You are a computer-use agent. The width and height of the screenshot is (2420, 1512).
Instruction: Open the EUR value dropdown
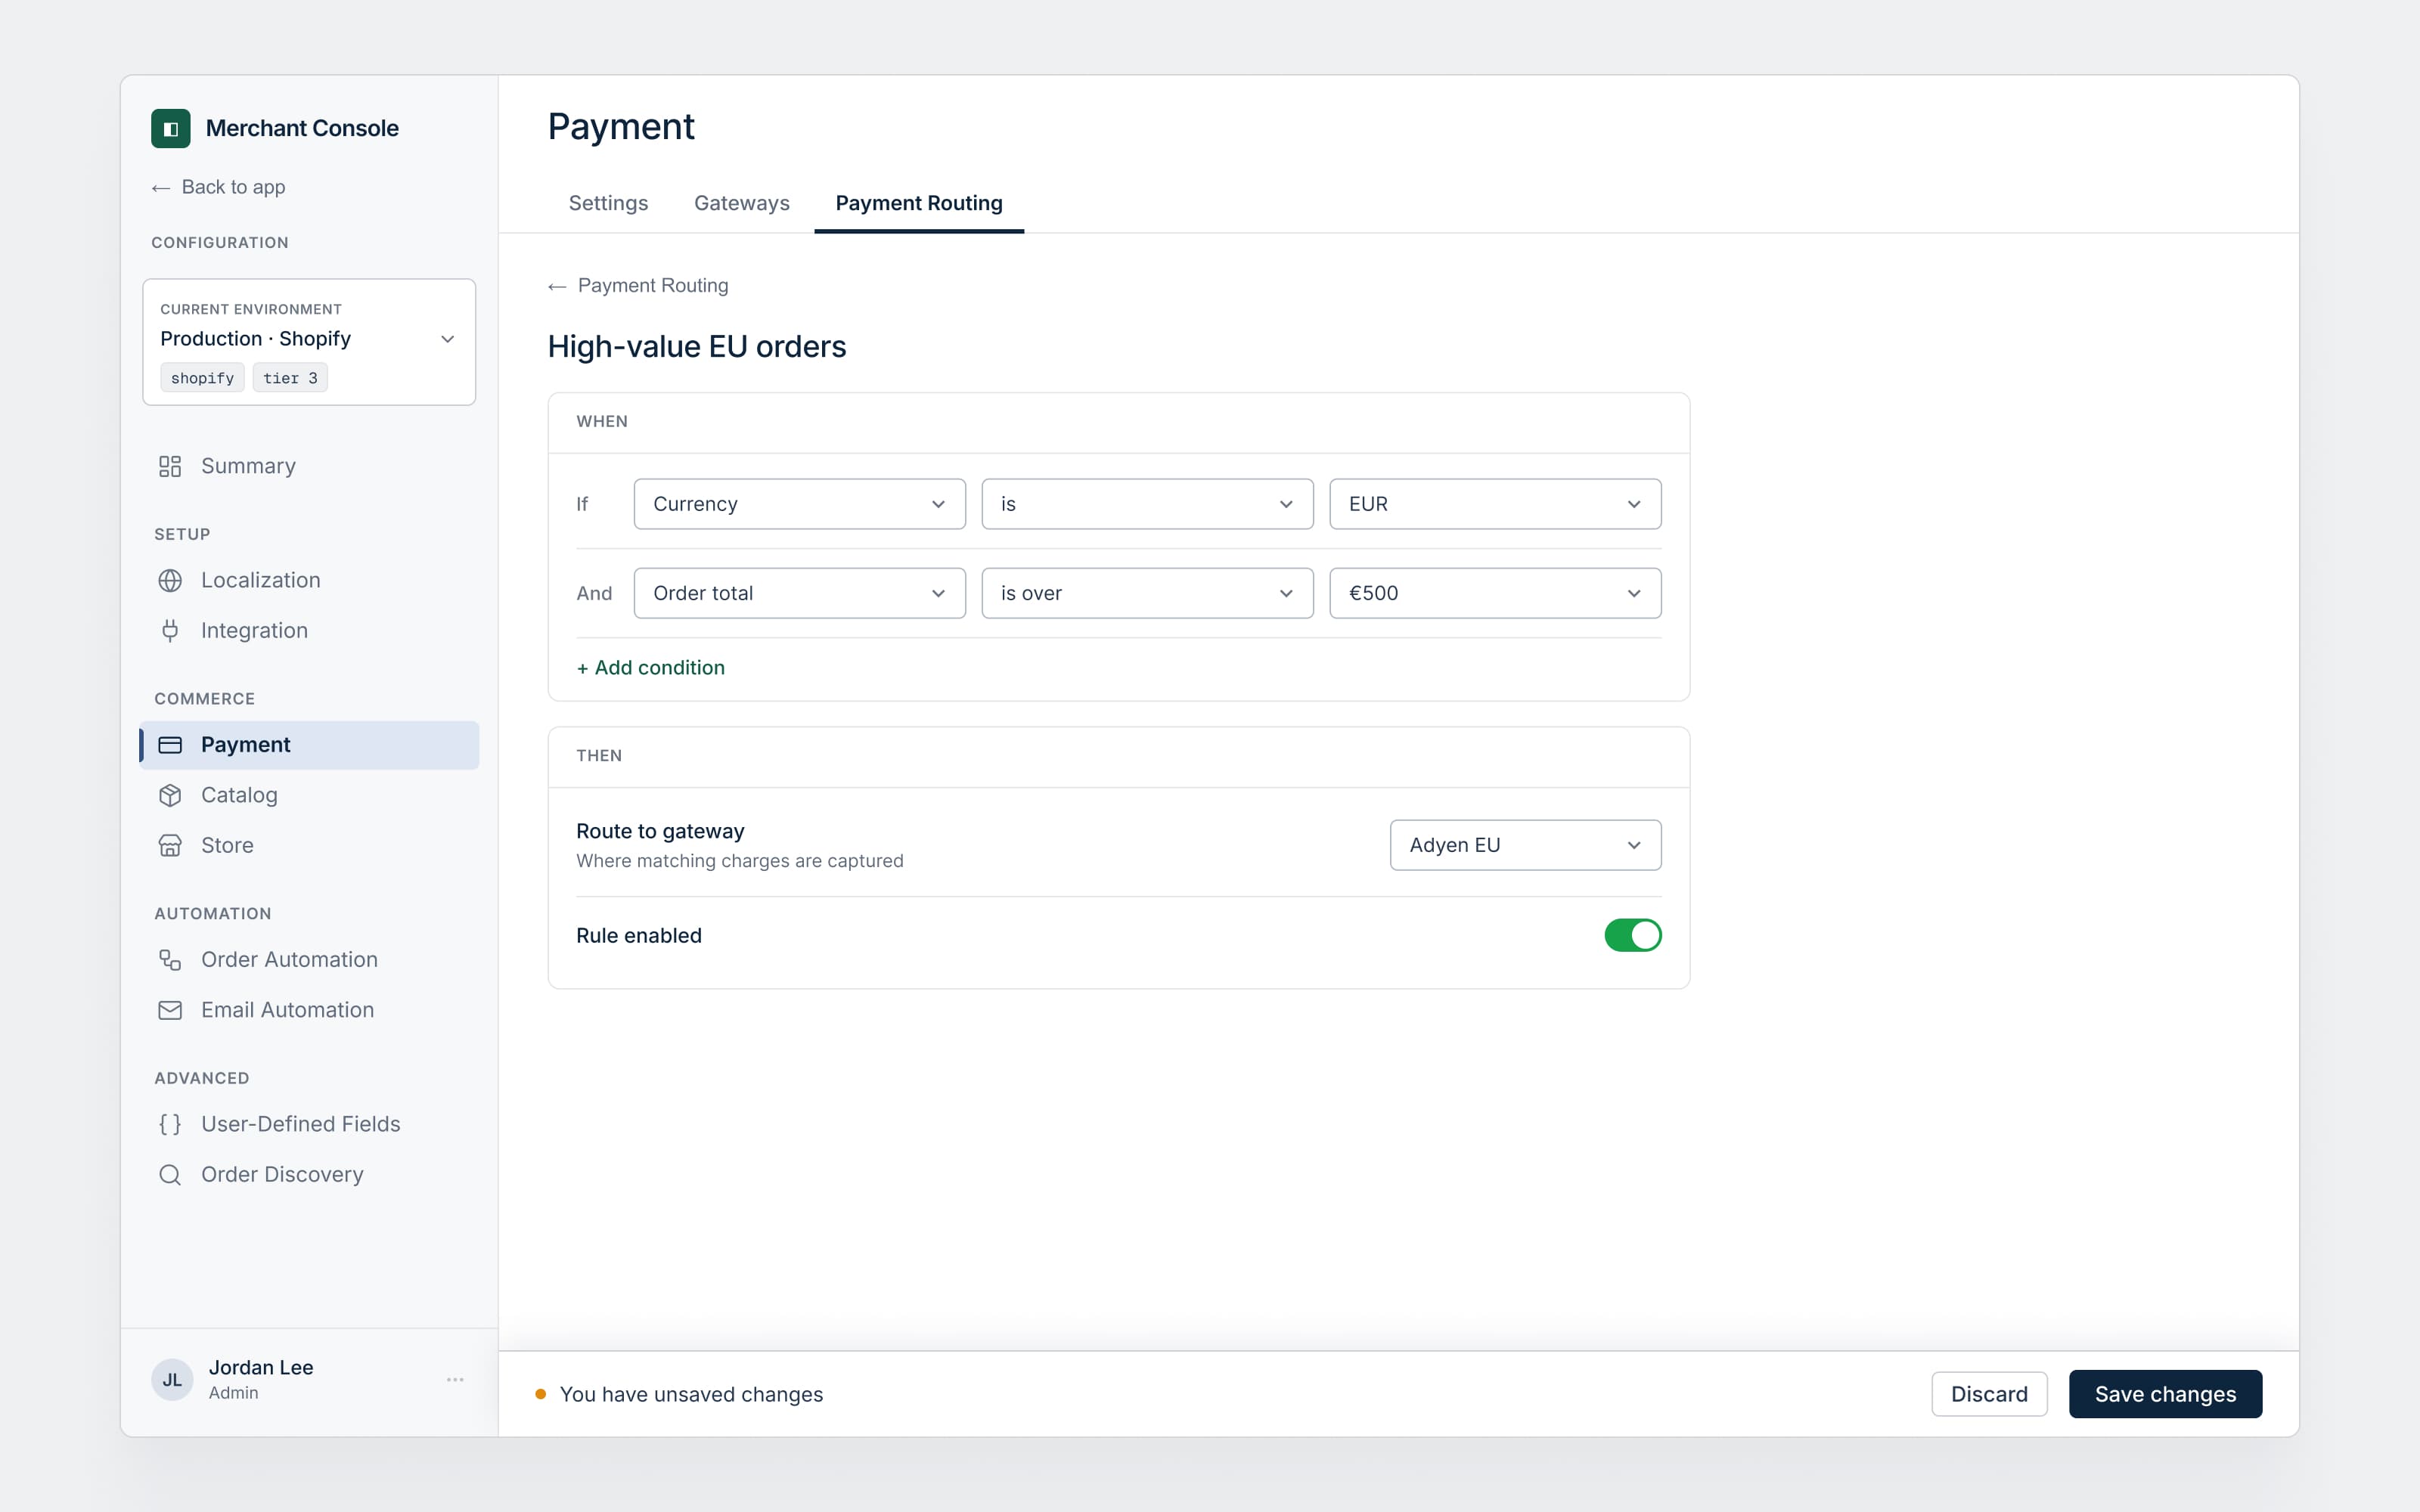tap(1494, 504)
